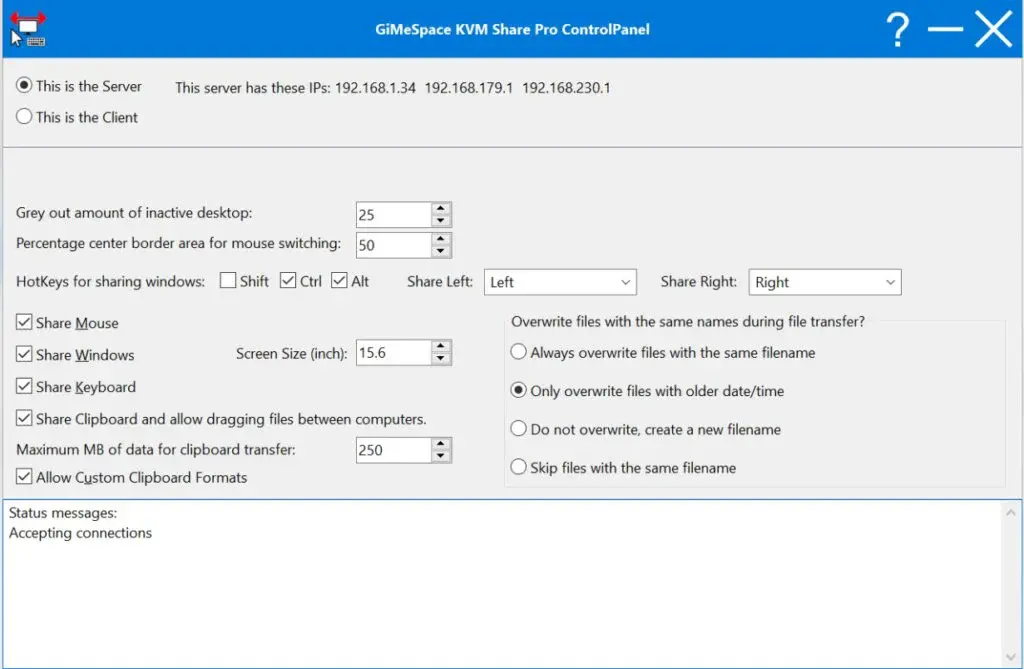Image resolution: width=1024 pixels, height=669 pixels.
Task: Open help with the question mark icon
Action: click(x=898, y=29)
